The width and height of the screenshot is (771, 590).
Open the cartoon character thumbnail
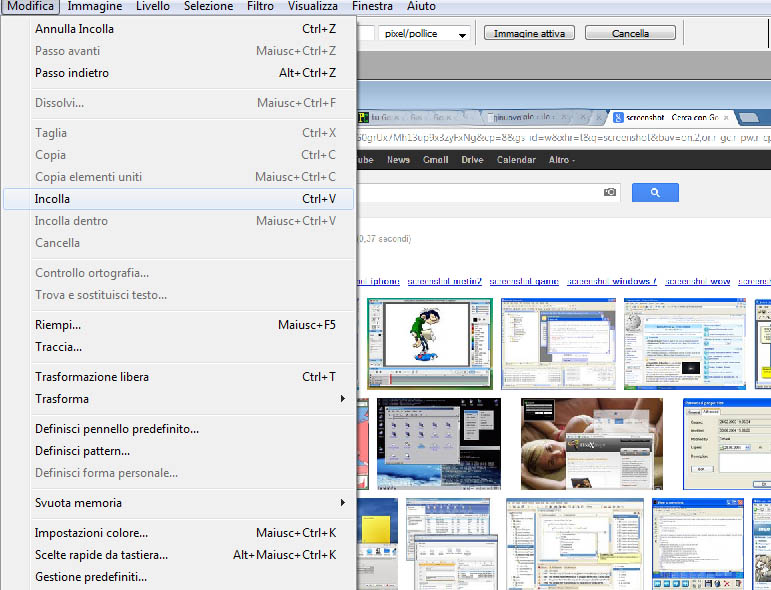[430, 344]
